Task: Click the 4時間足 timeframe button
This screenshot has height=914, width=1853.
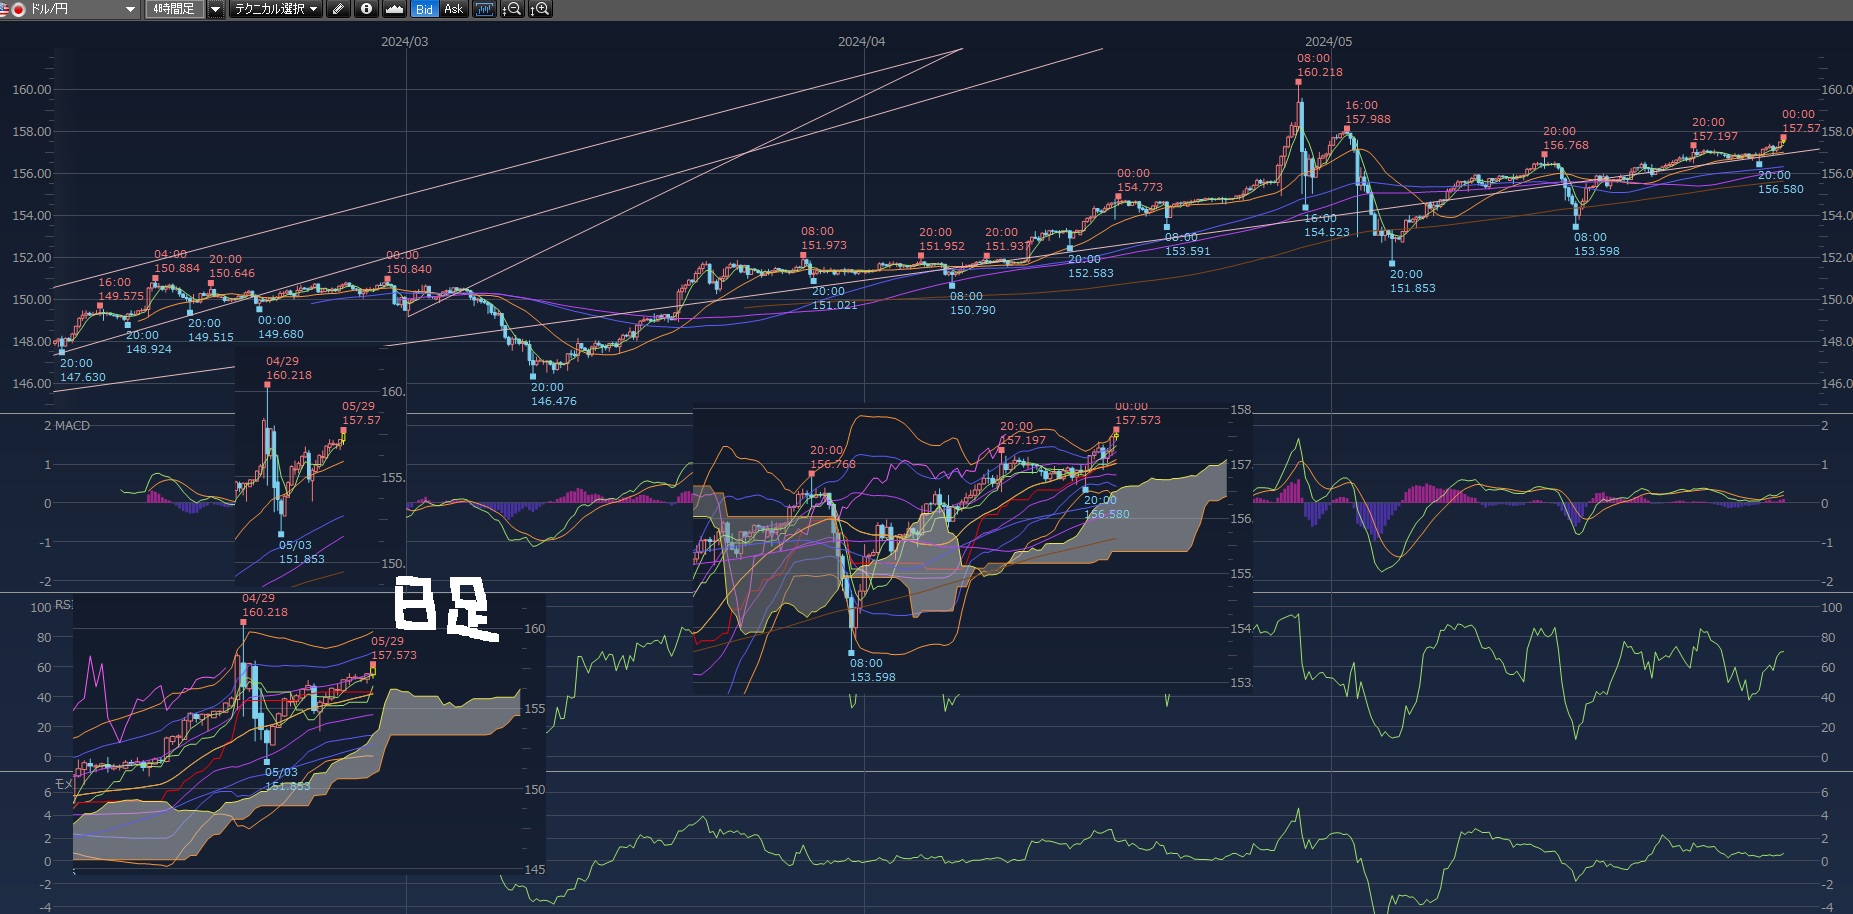Action: [x=175, y=9]
